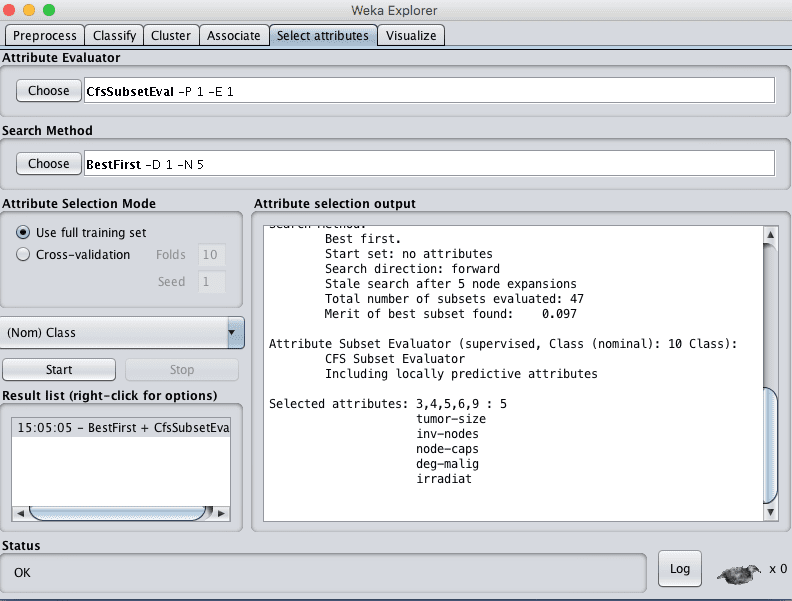Click the deg-malig attribute text

coord(448,464)
